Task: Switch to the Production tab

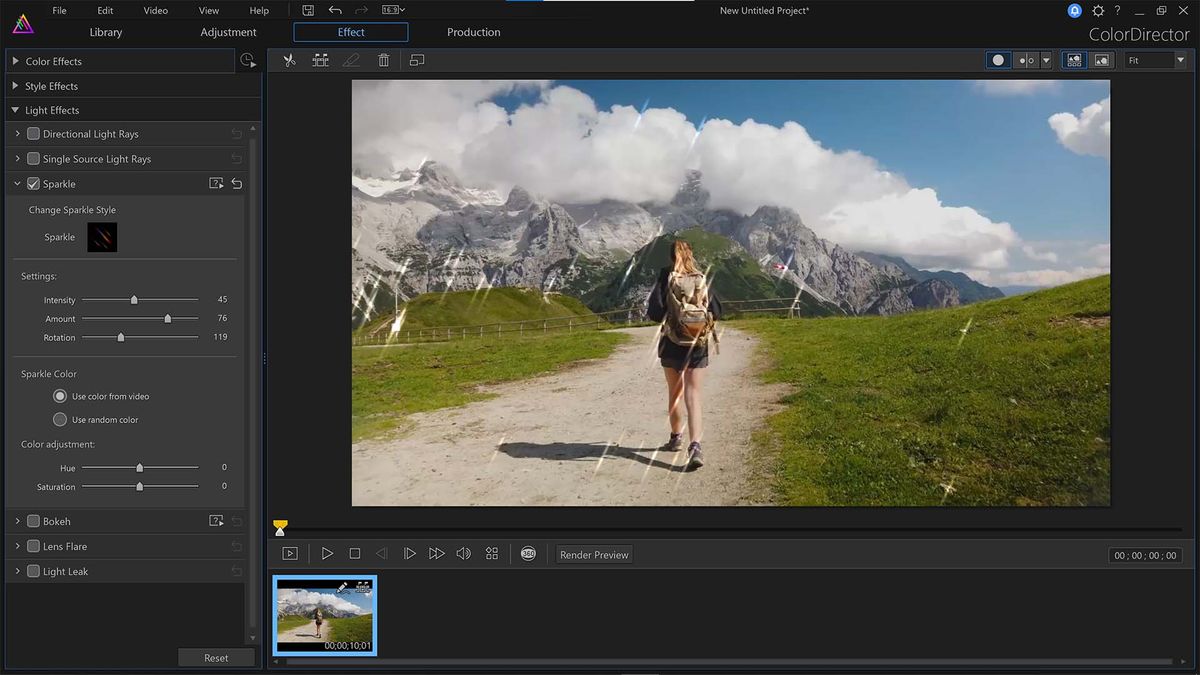Action: point(473,32)
